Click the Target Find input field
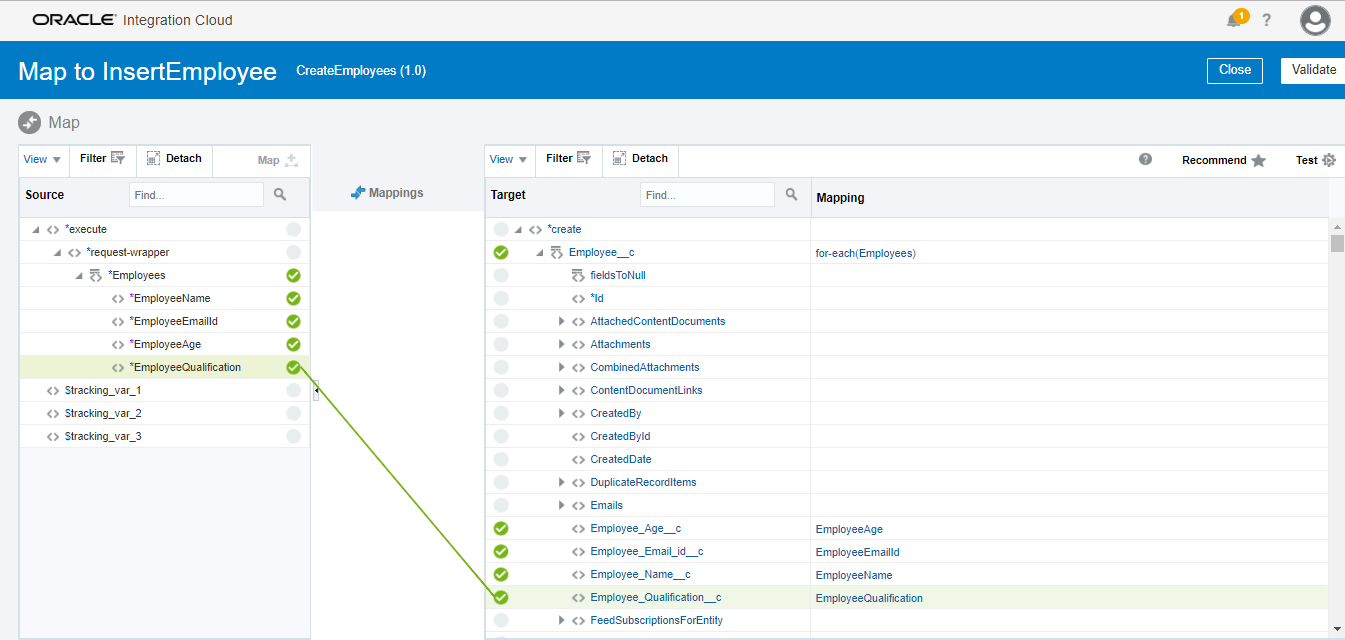 click(707, 195)
